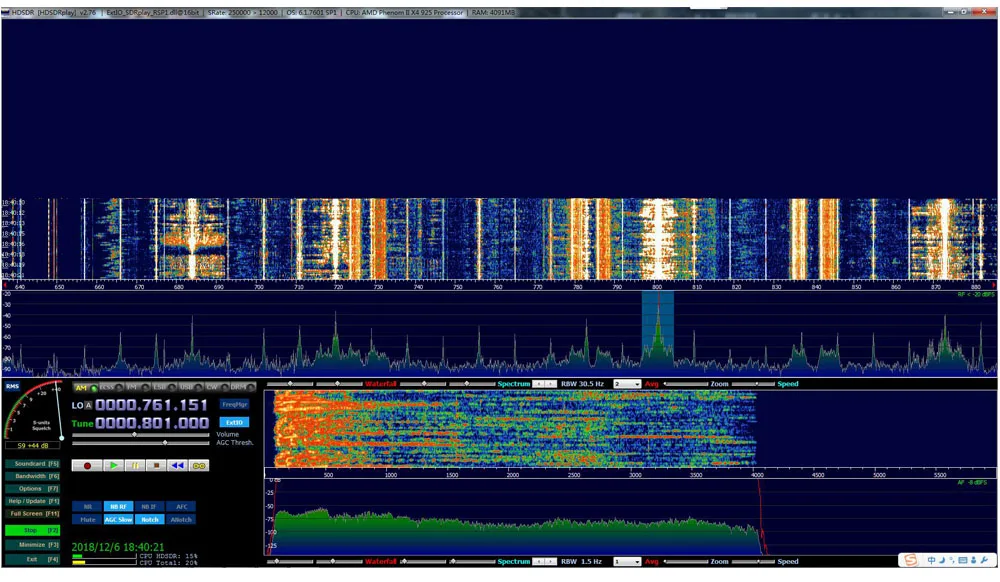Adjust the Volume slider
Image resolution: width=1000 pixels, height=582 pixels.
click(140, 435)
